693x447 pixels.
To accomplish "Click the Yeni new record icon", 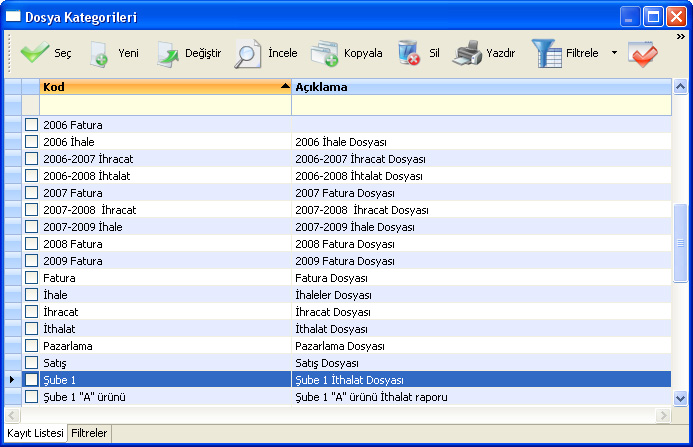I will (100, 54).
